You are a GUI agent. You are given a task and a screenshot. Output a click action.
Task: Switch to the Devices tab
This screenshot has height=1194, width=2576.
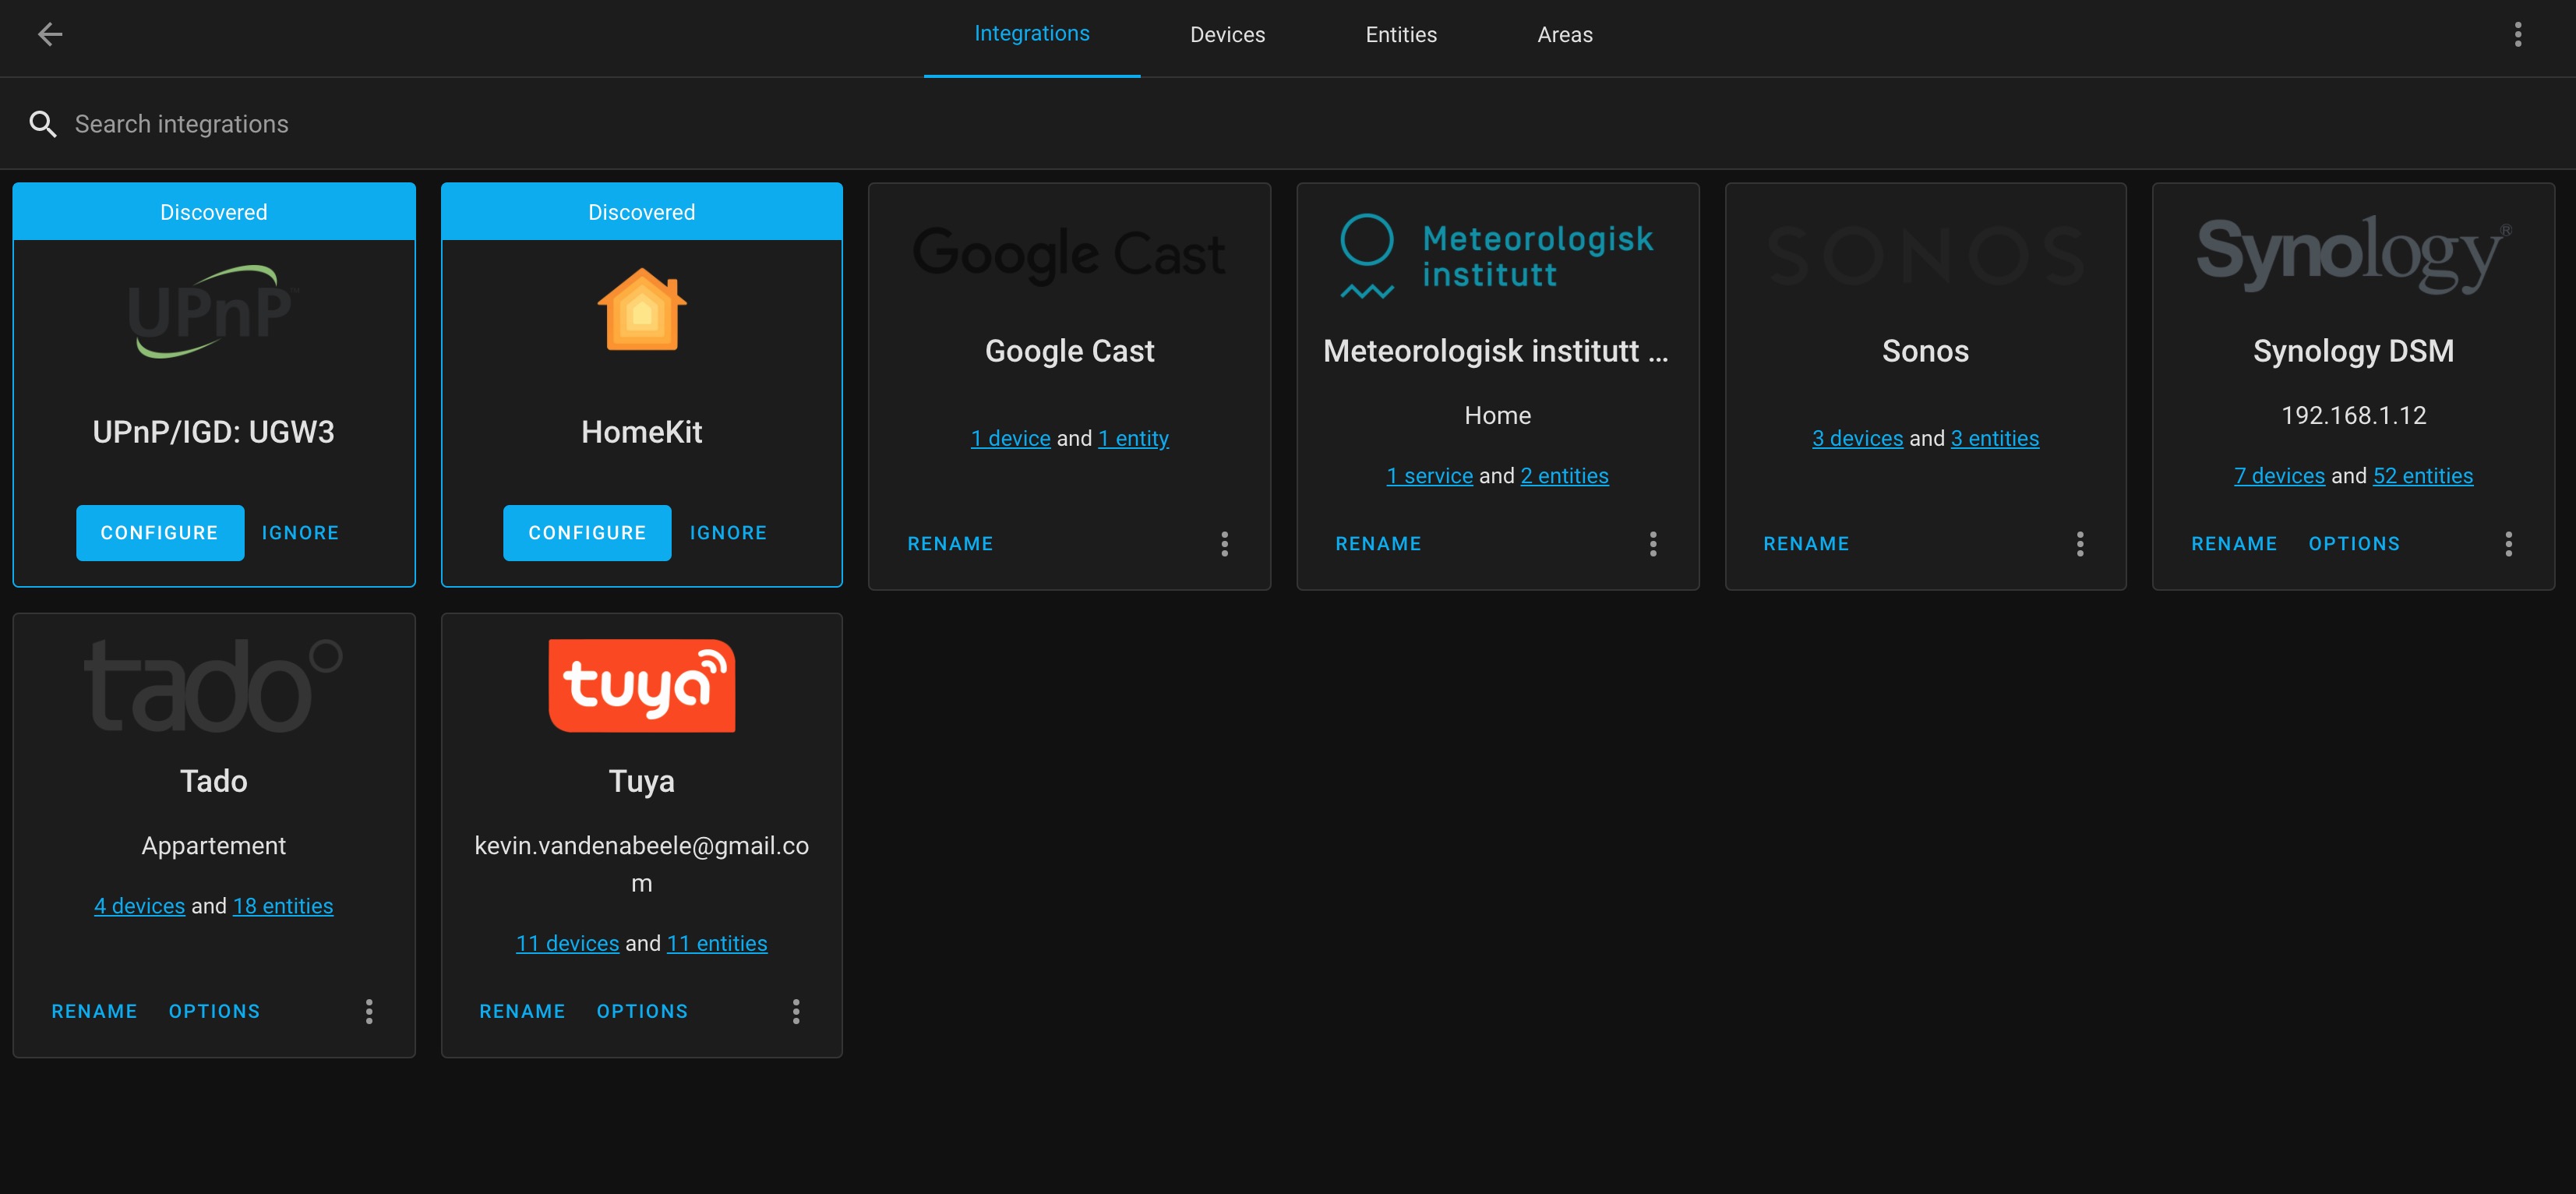click(1227, 35)
